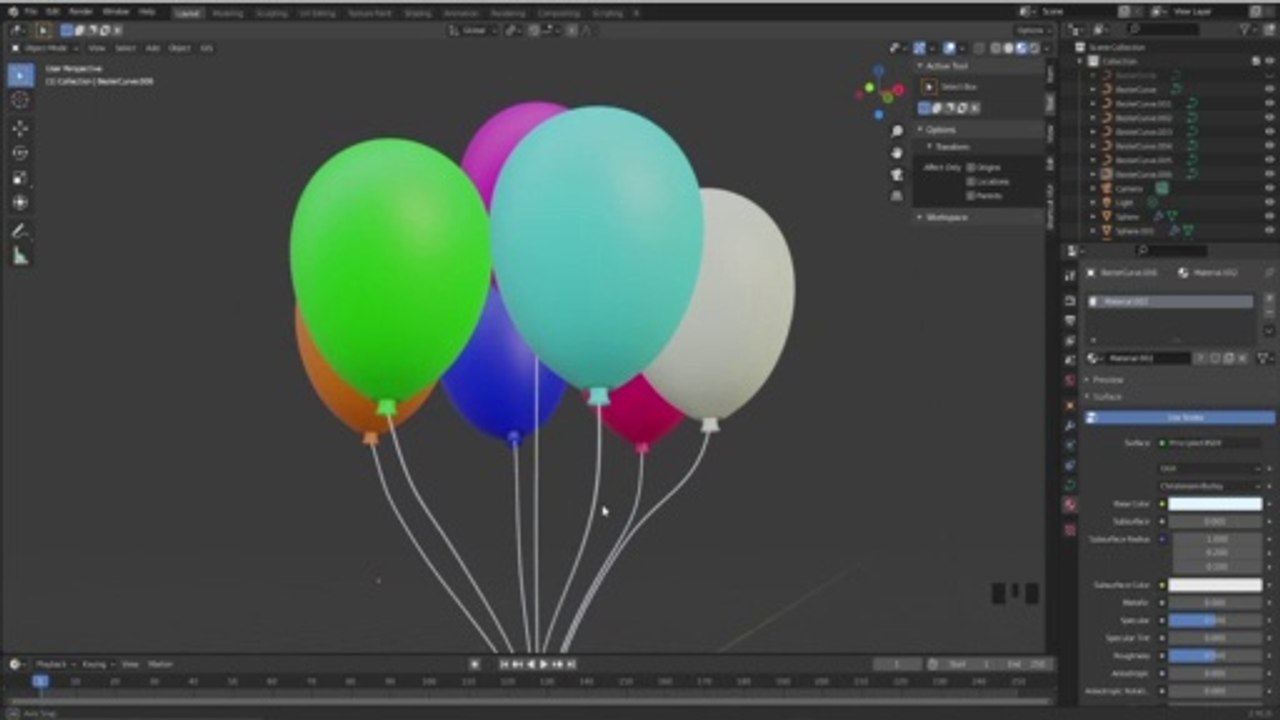Open the Keying popover in the timeline
Image resolution: width=1280 pixels, height=720 pixels.
coord(97,664)
